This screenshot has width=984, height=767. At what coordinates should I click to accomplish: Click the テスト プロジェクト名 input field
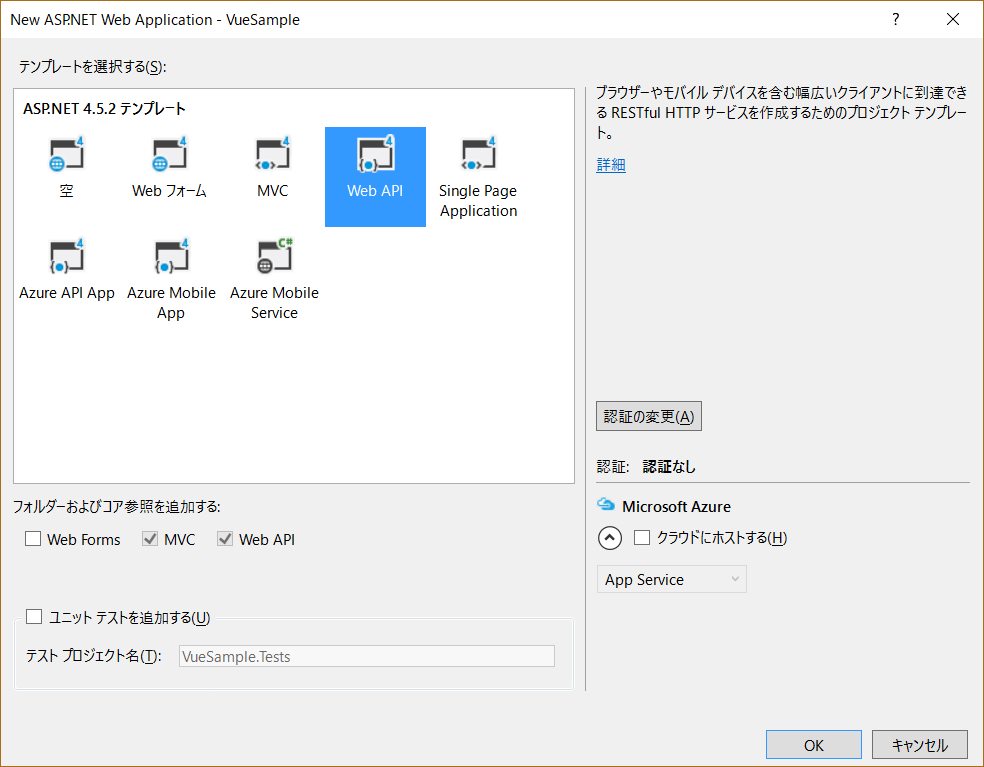pos(366,656)
